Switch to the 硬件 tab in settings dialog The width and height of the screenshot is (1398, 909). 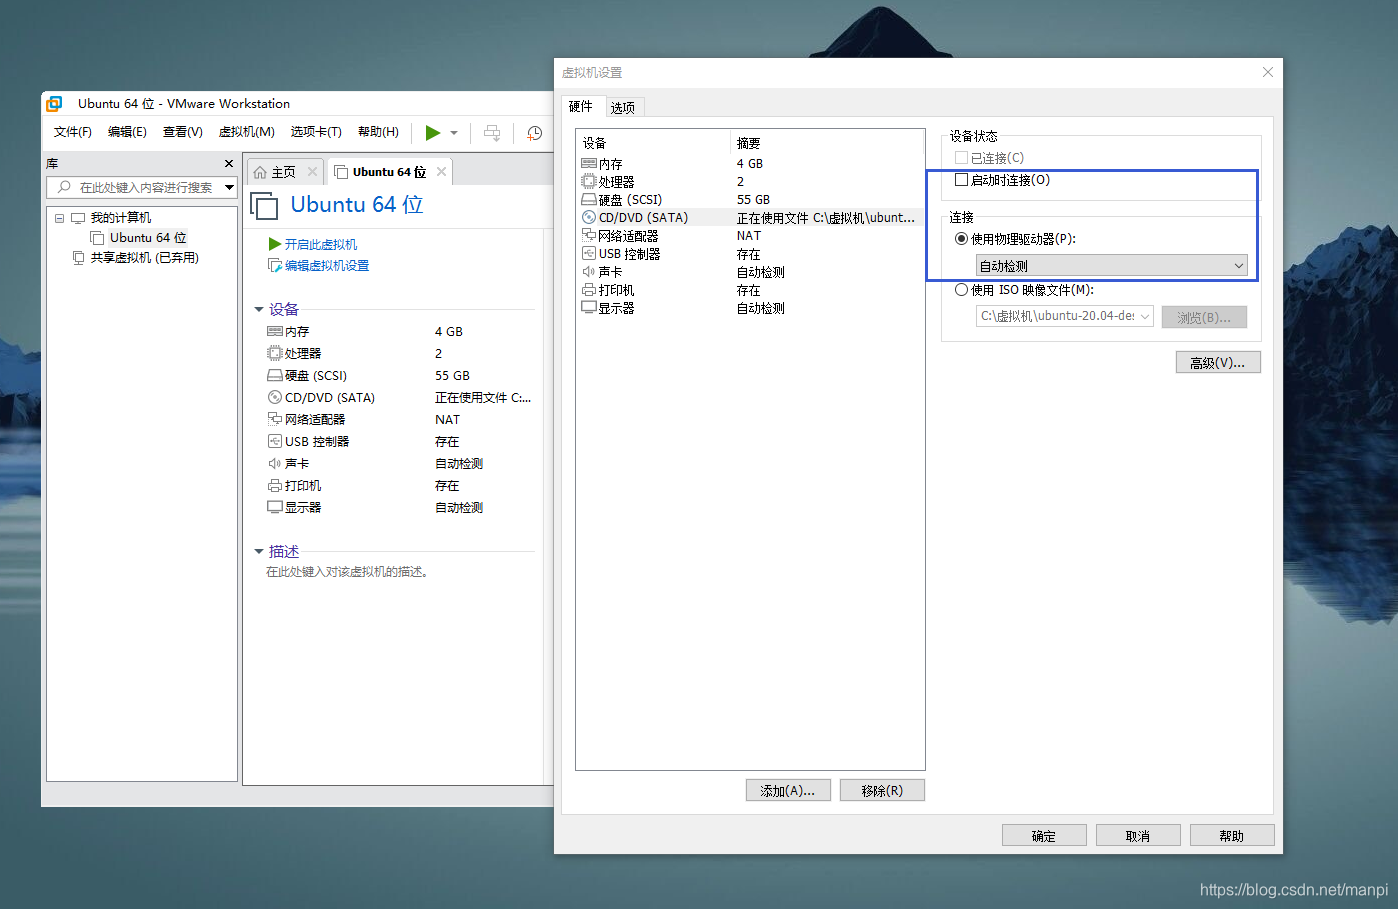click(581, 106)
